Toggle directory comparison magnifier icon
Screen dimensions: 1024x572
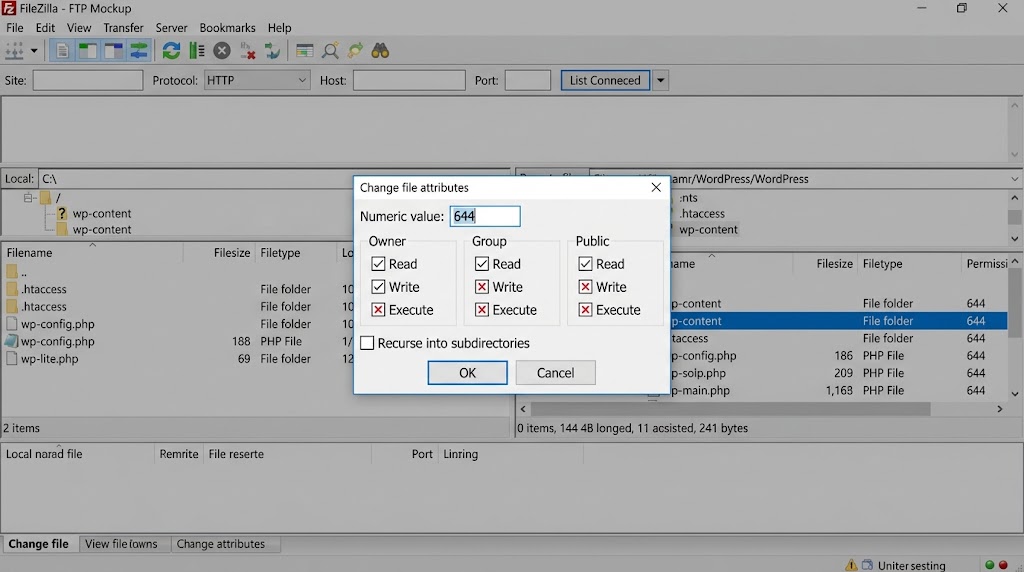point(330,50)
